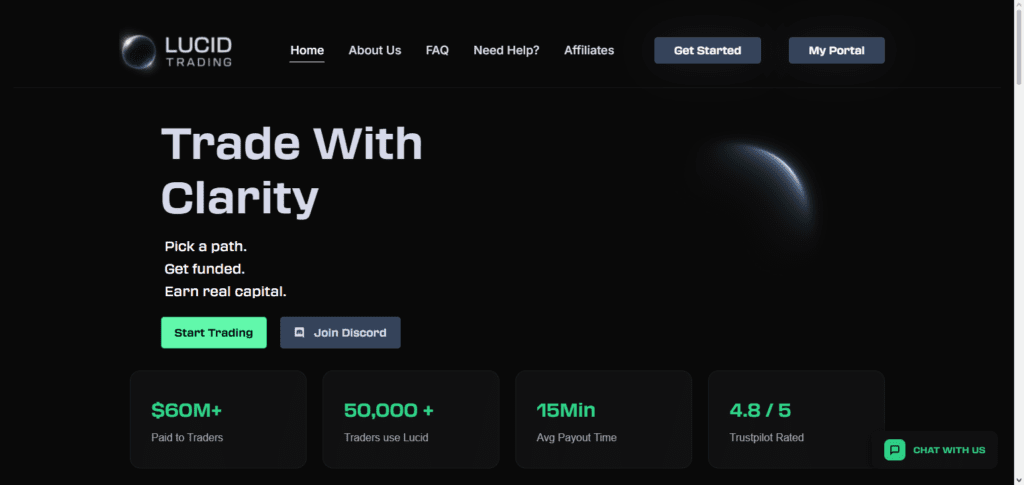This screenshot has width=1024, height=485.
Task: Click the Trustpilot Rated label
Action: point(767,437)
